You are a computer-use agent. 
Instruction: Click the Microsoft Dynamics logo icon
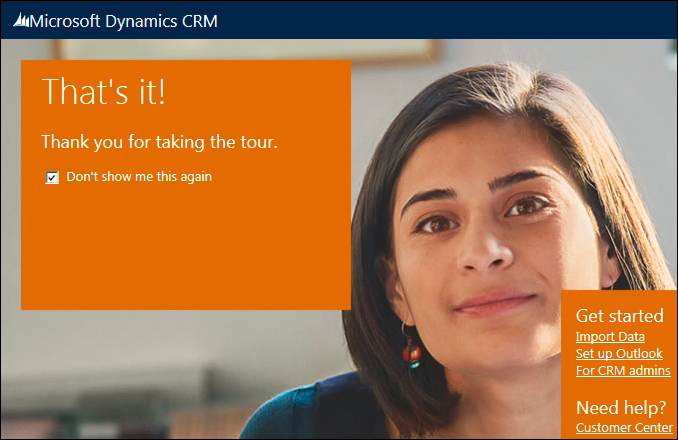click(x=21, y=21)
